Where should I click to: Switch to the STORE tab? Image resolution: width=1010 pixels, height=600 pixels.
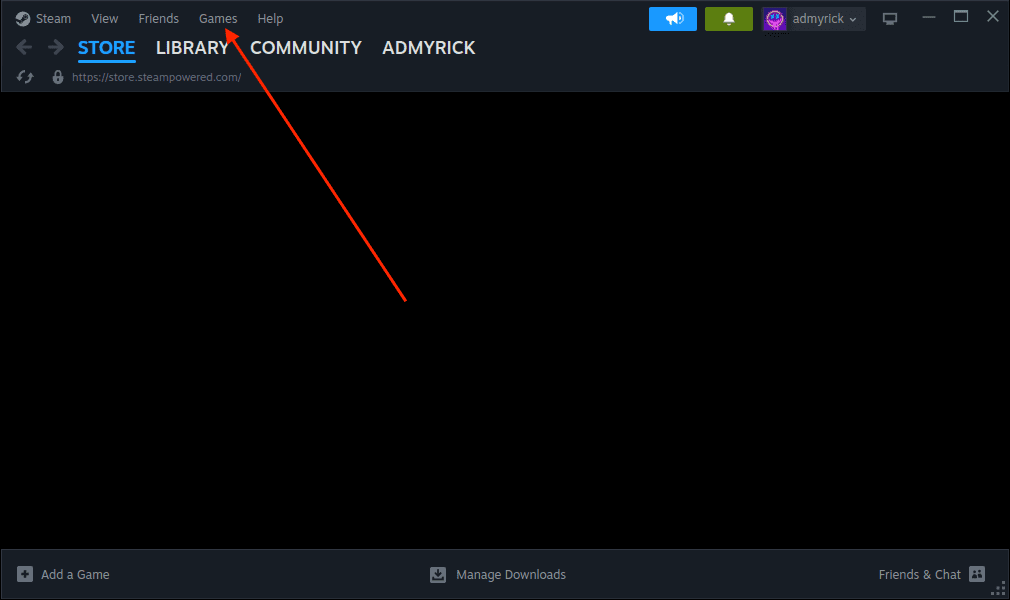[x=106, y=48]
